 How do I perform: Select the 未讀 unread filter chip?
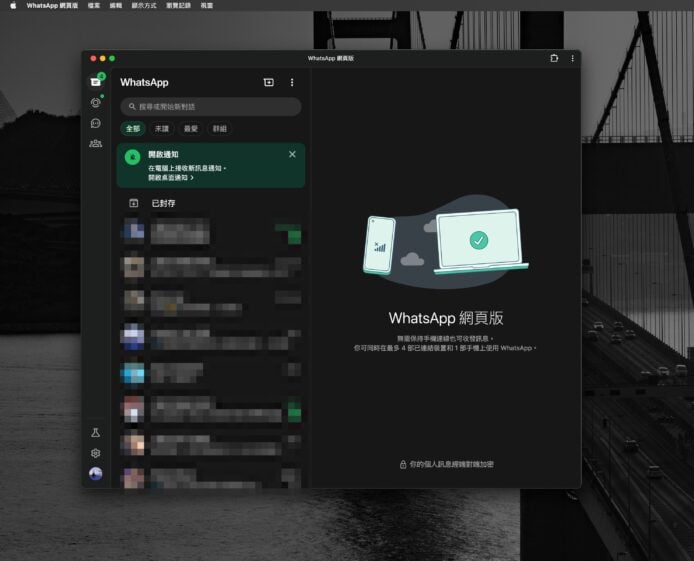pyautogui.click(x=162, y=129)
